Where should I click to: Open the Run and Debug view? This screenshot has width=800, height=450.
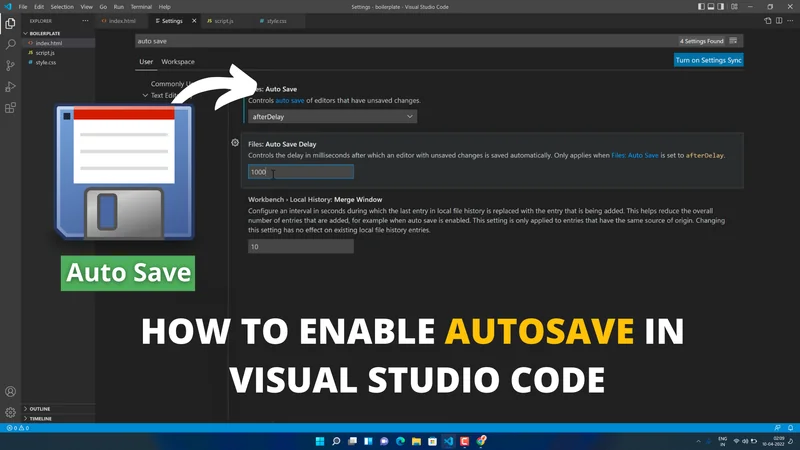click(x=10, y=86)
